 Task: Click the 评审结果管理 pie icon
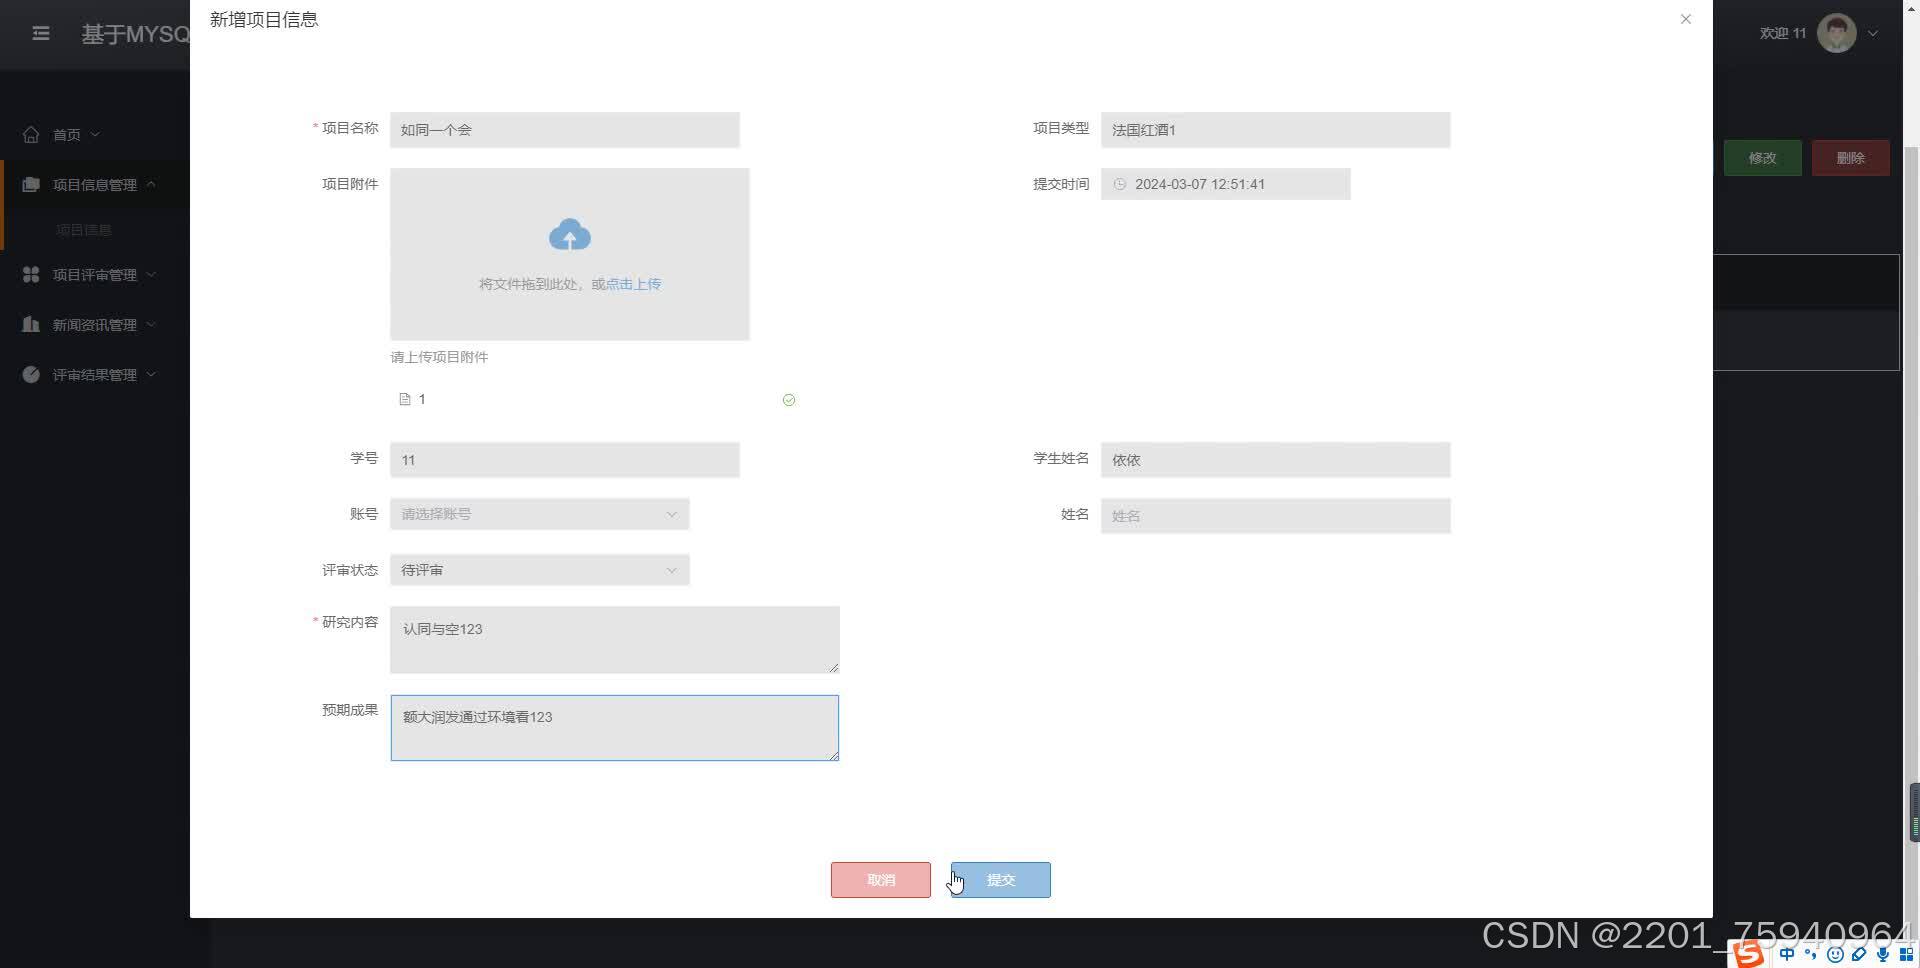pos(31,374)
